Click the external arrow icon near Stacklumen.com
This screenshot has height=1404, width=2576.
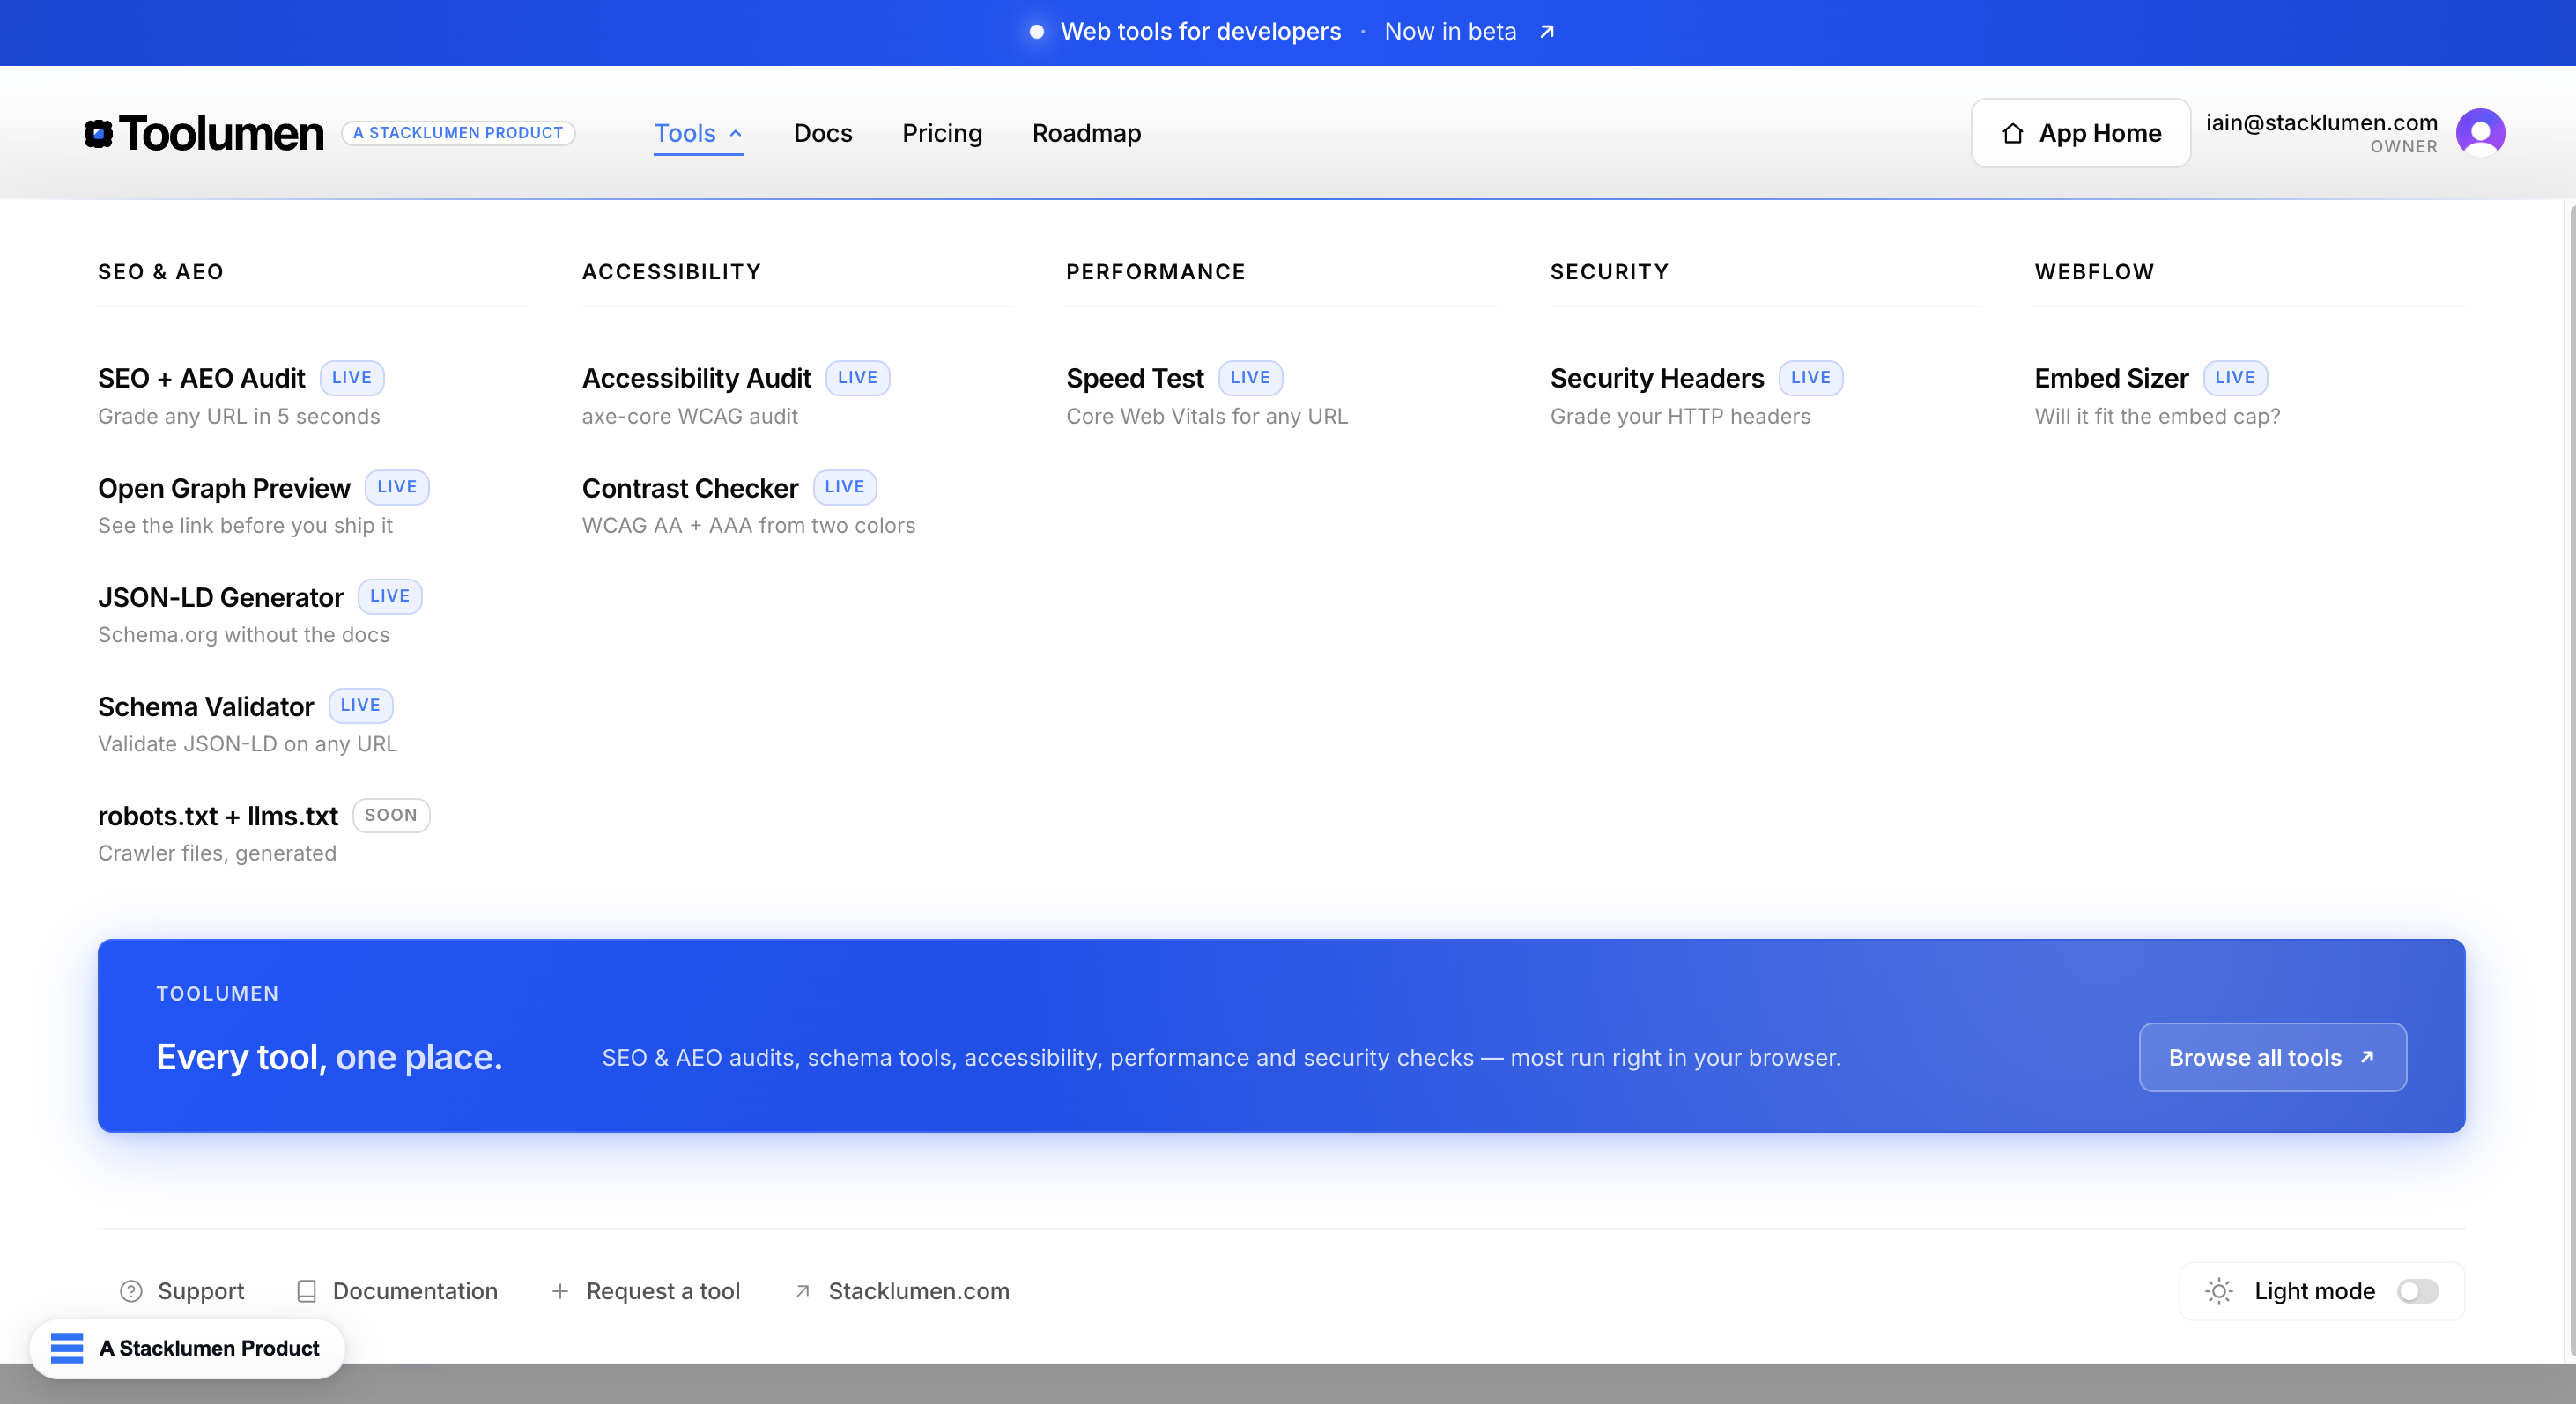click(802, 1291)
